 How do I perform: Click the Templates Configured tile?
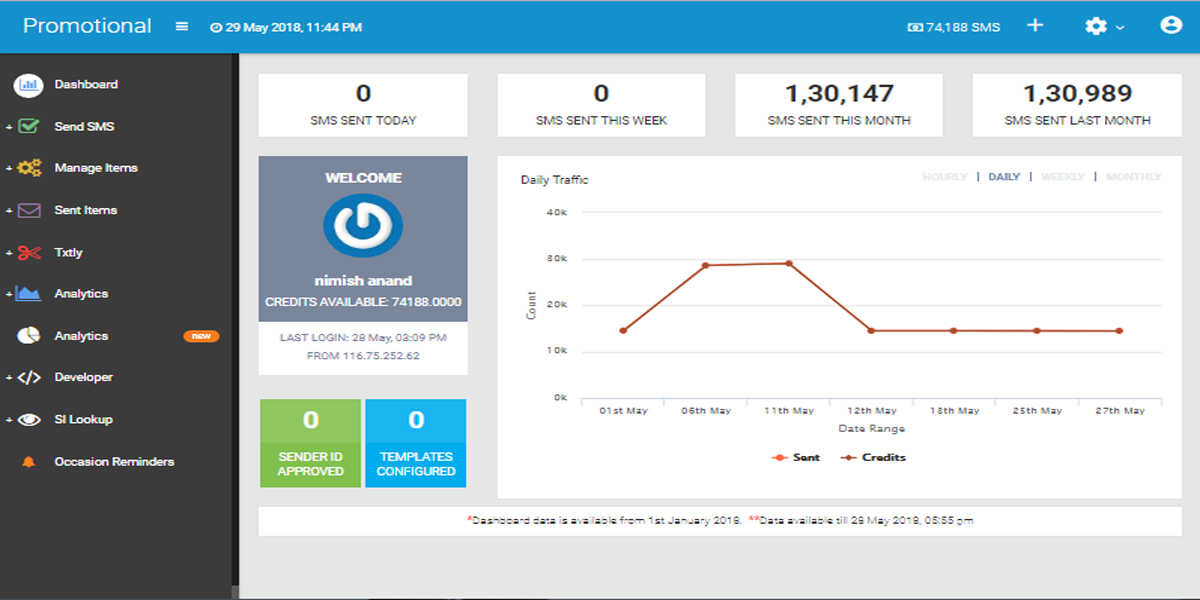(416, 443)
